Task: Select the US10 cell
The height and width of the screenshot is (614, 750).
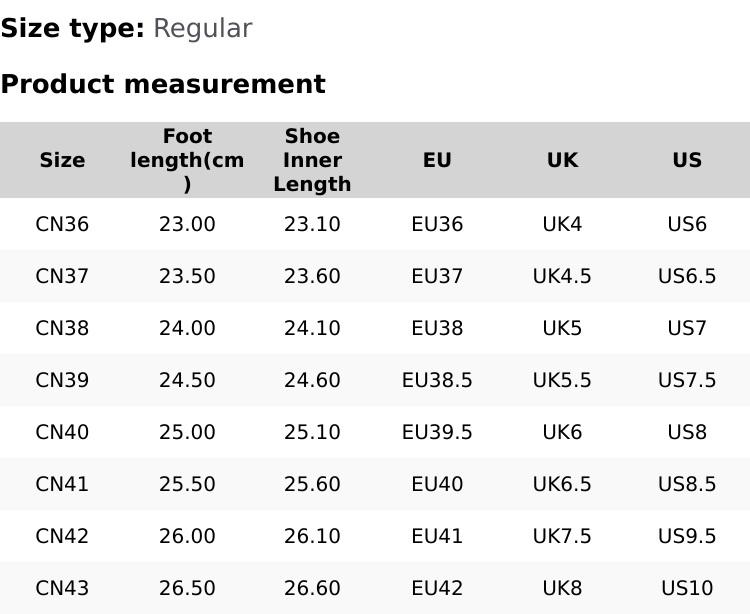Action: pyautogui.click(x=687, y=588)
